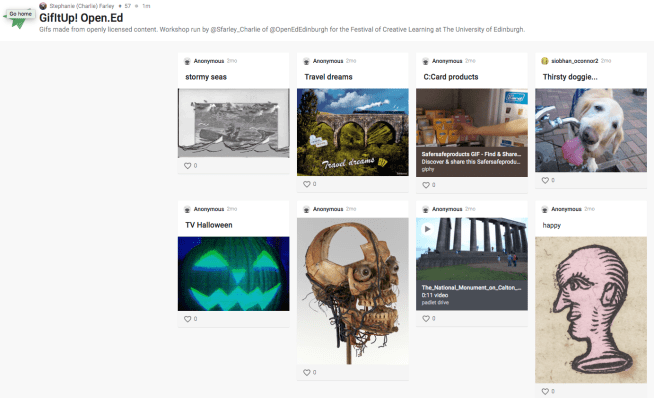Click siobhan_oconnor2 avatar icon

pyautogui.click(x=545, y=61)
